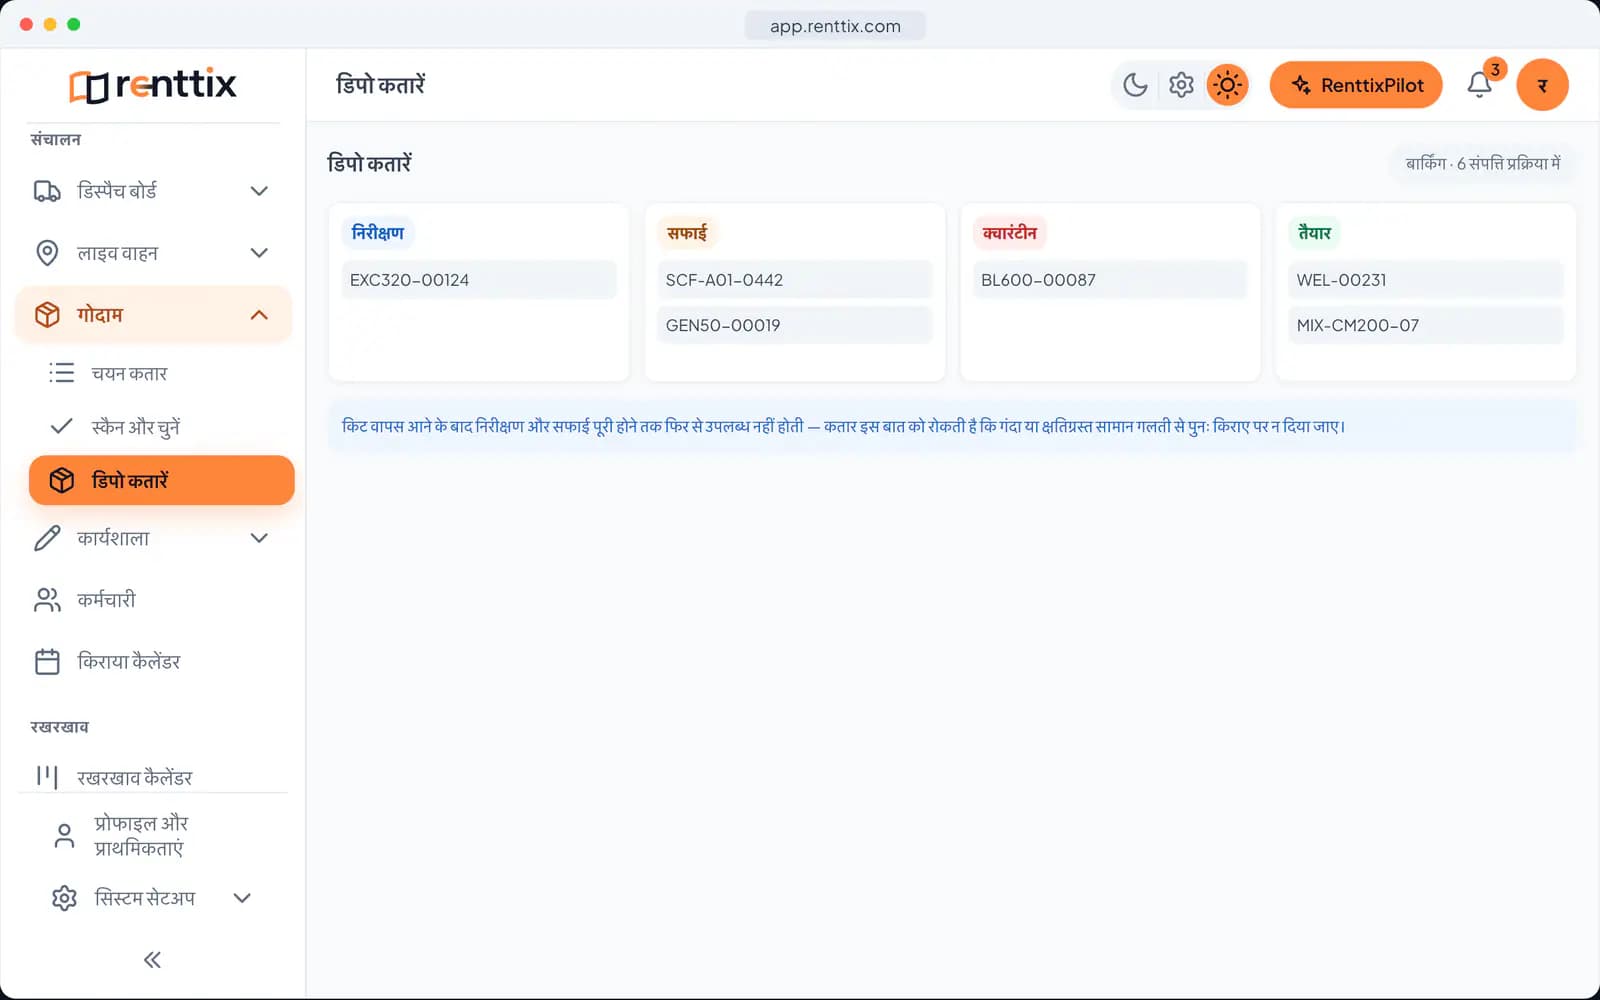Click asset MIX-CM200-07
This screenshot has height=1000, width=1600.
1426,325
